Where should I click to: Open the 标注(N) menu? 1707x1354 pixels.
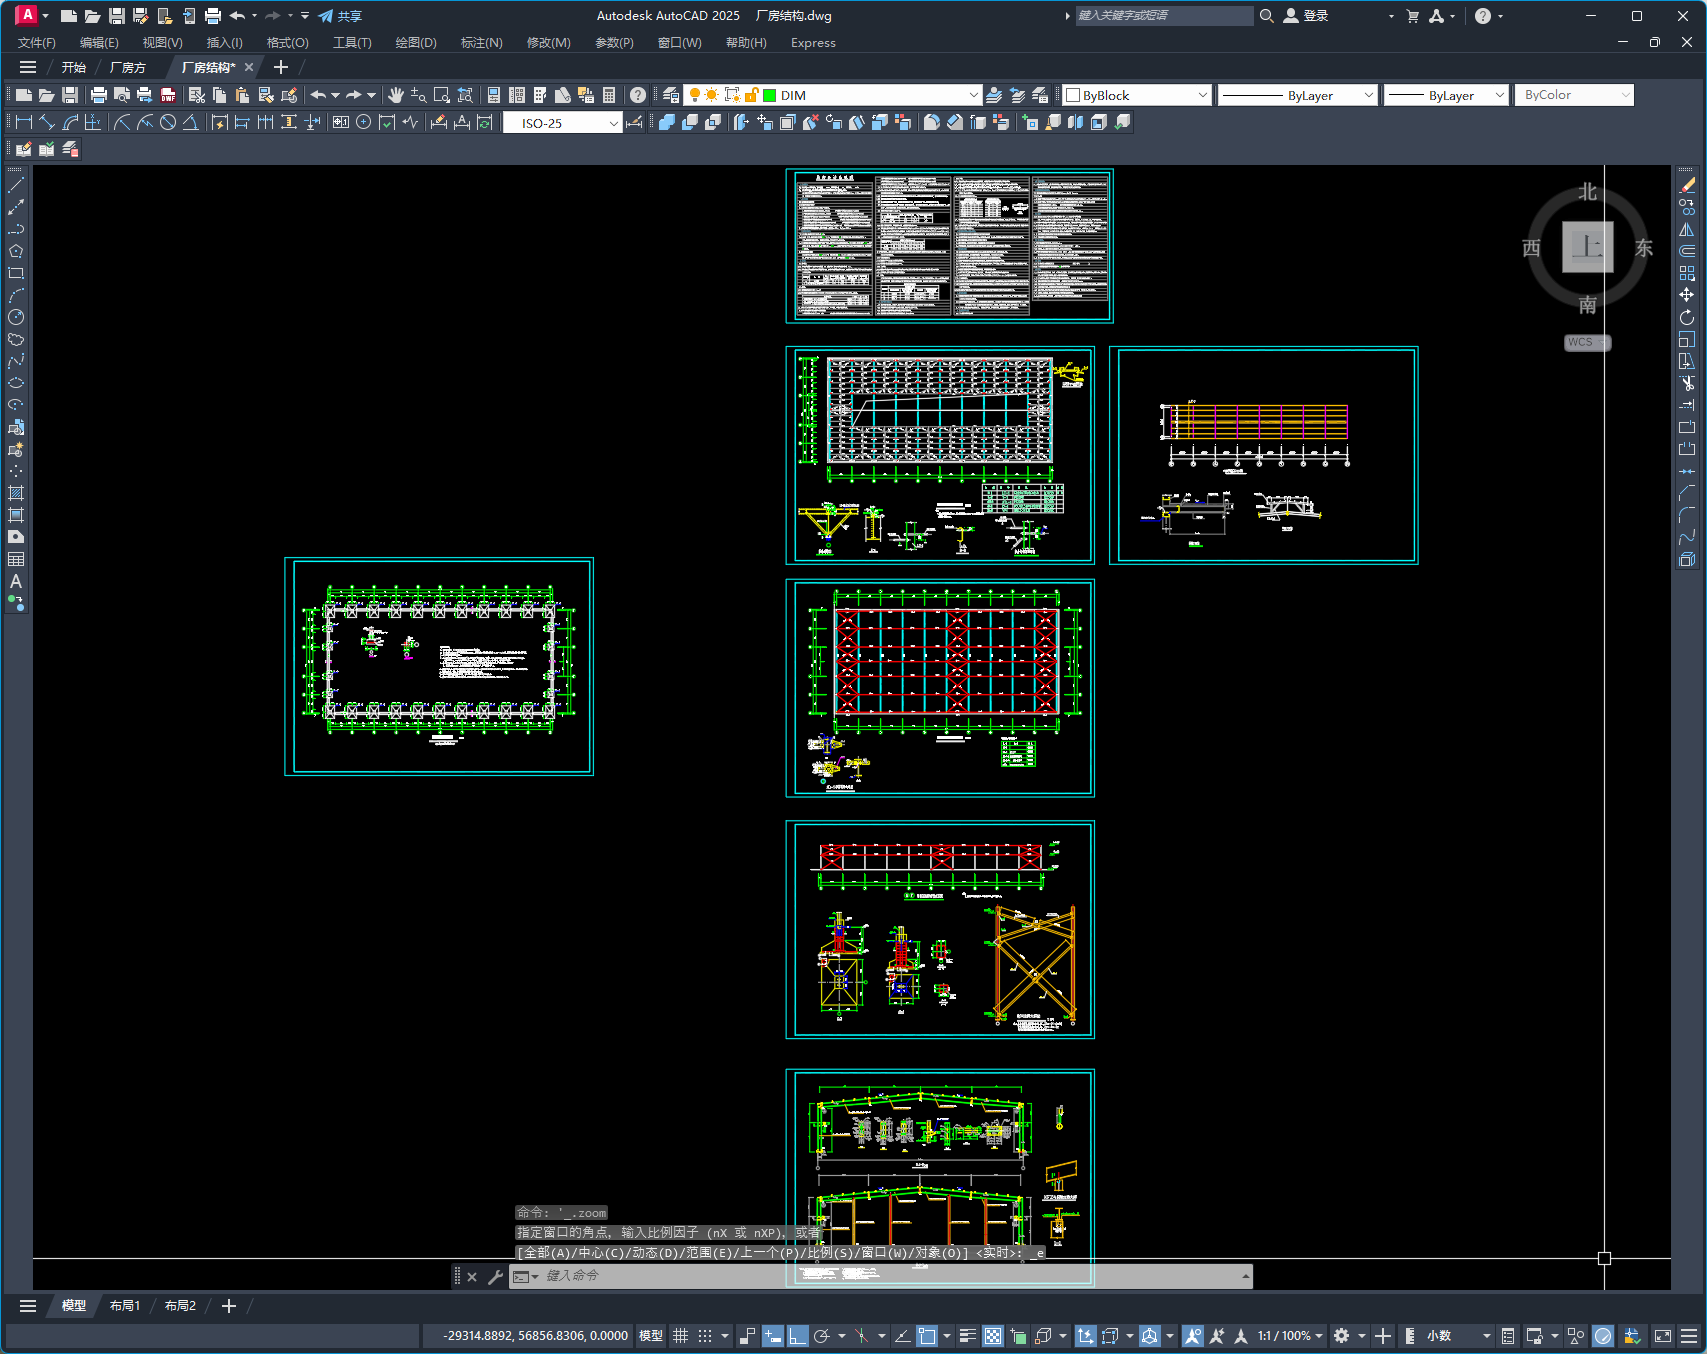tap(481, 43)
